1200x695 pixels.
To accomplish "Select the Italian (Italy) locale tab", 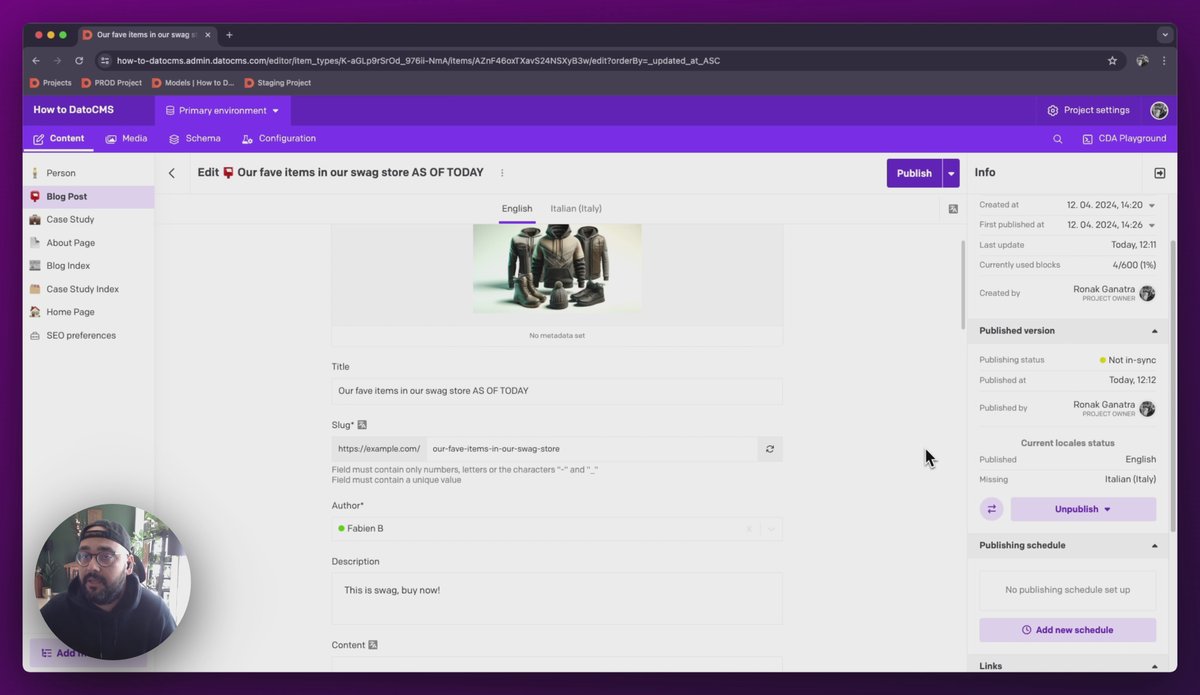I will [576, 209].
